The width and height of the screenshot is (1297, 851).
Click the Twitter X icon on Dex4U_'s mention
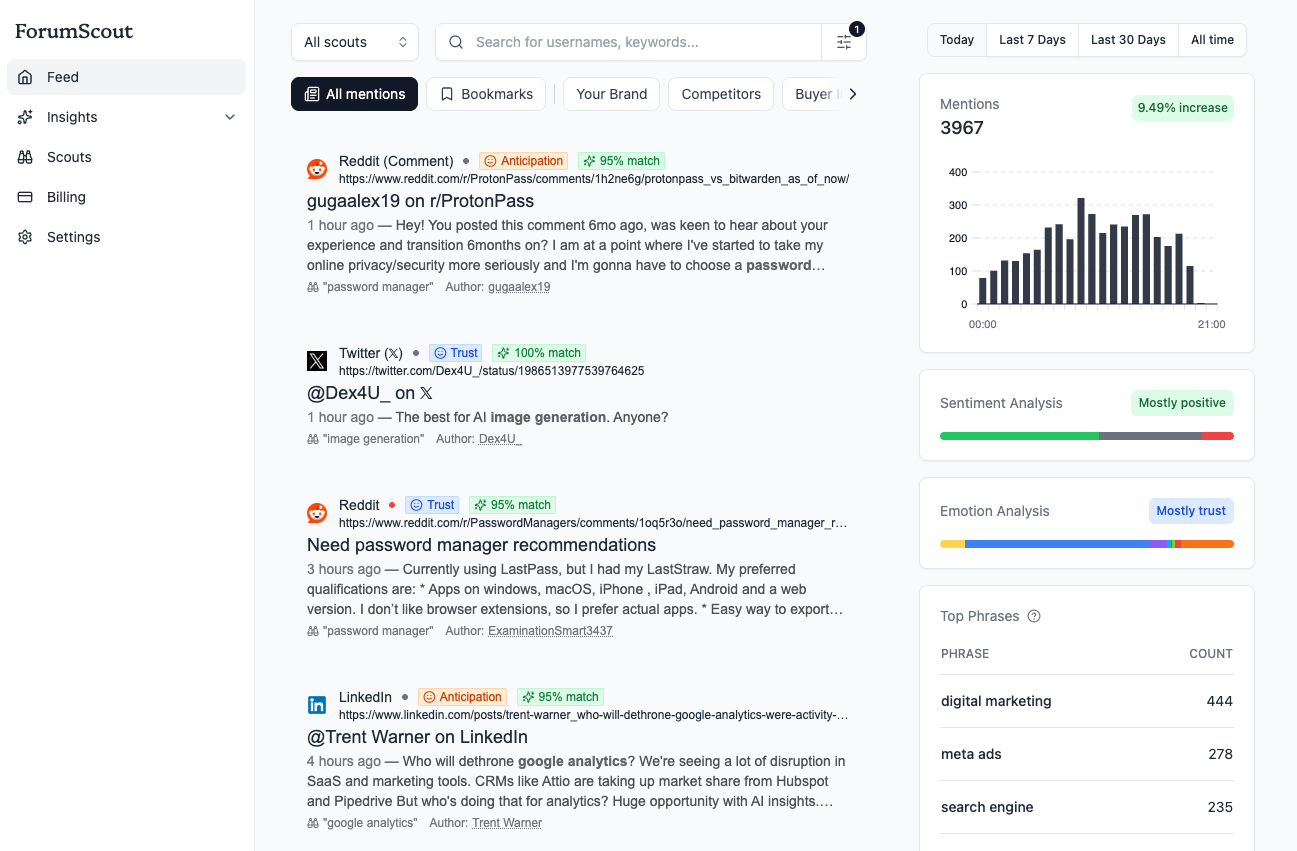(x=317, y=361)
